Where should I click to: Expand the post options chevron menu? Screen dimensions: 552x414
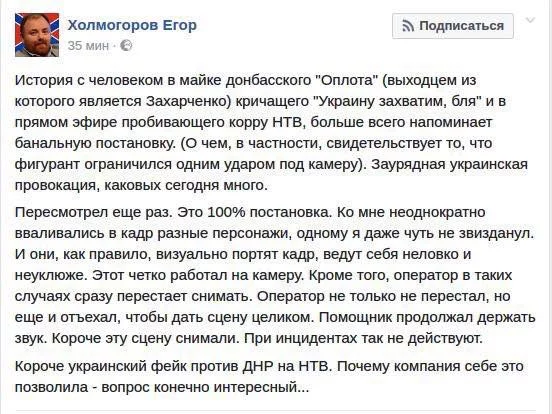click(x=531, y=20)
